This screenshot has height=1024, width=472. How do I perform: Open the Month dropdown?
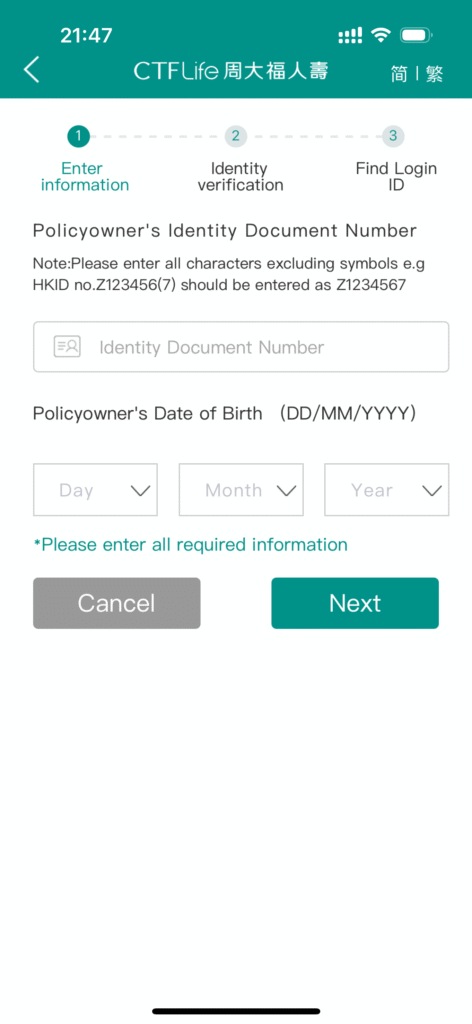point(241,490)
